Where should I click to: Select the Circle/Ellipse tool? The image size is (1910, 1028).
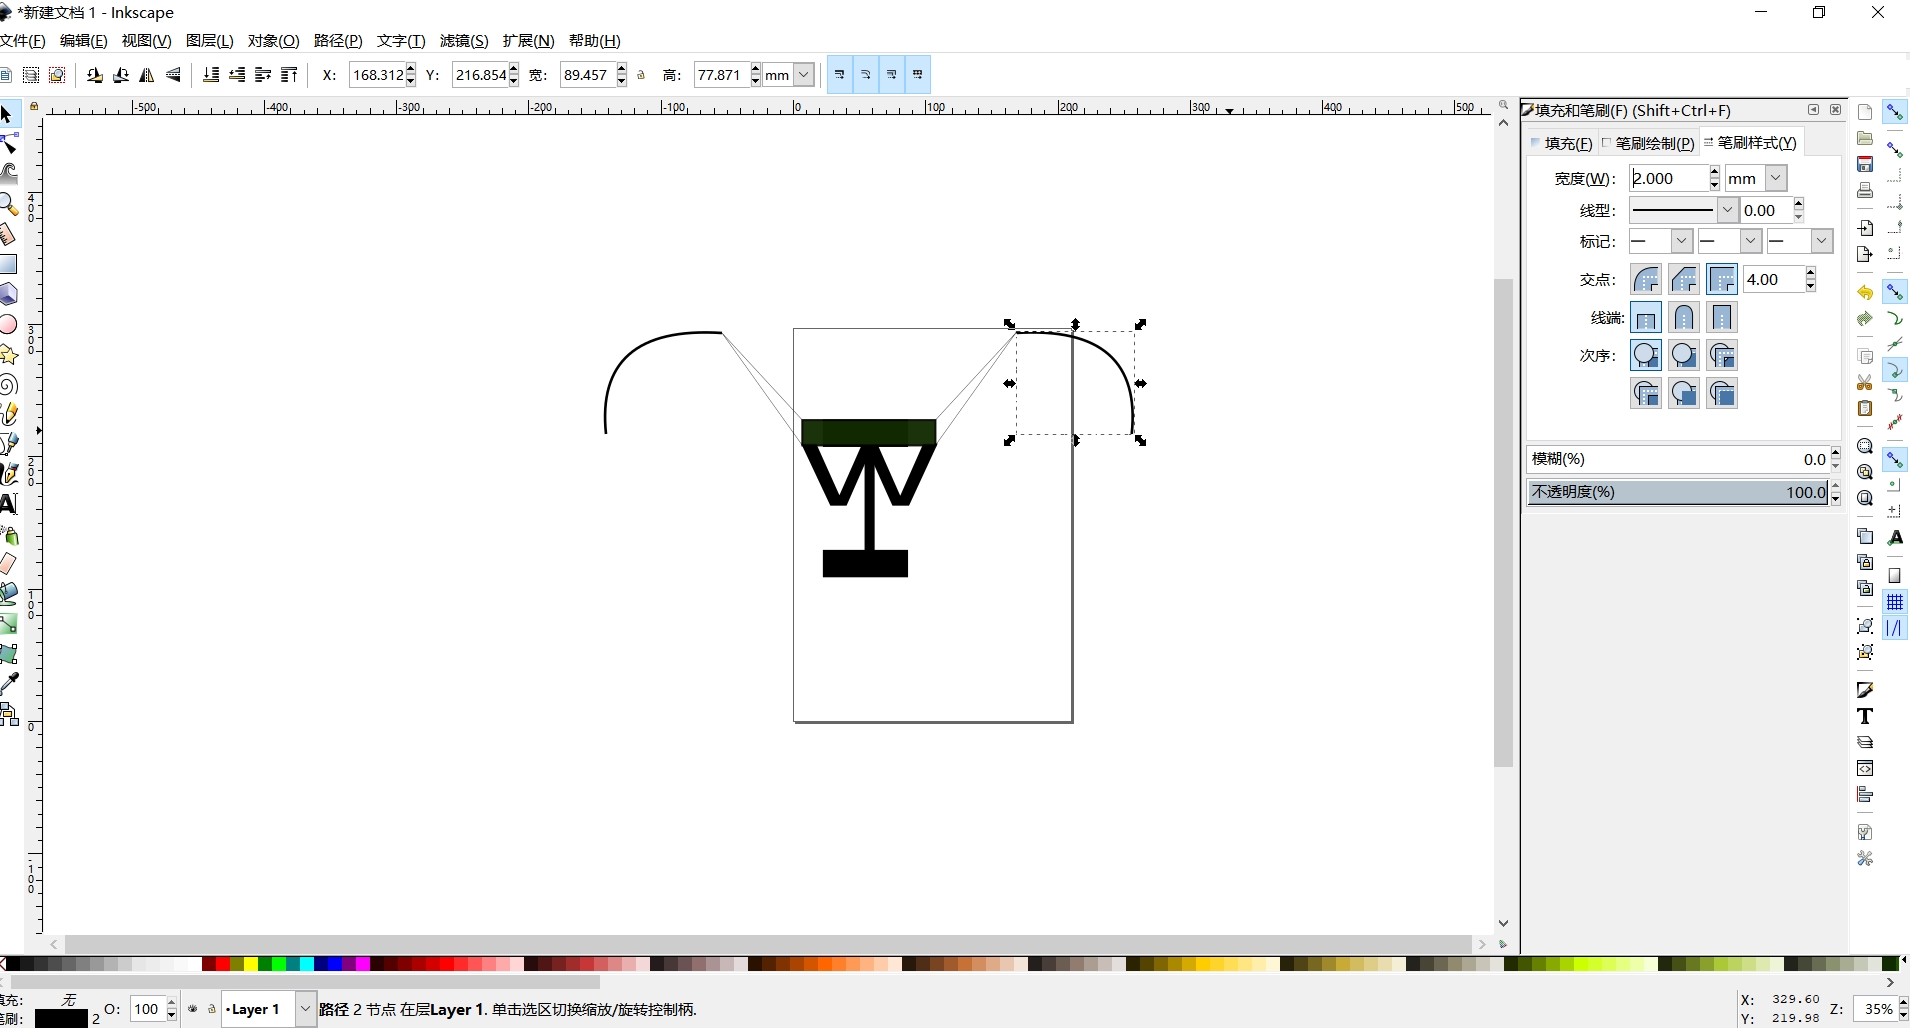(8, 324)
